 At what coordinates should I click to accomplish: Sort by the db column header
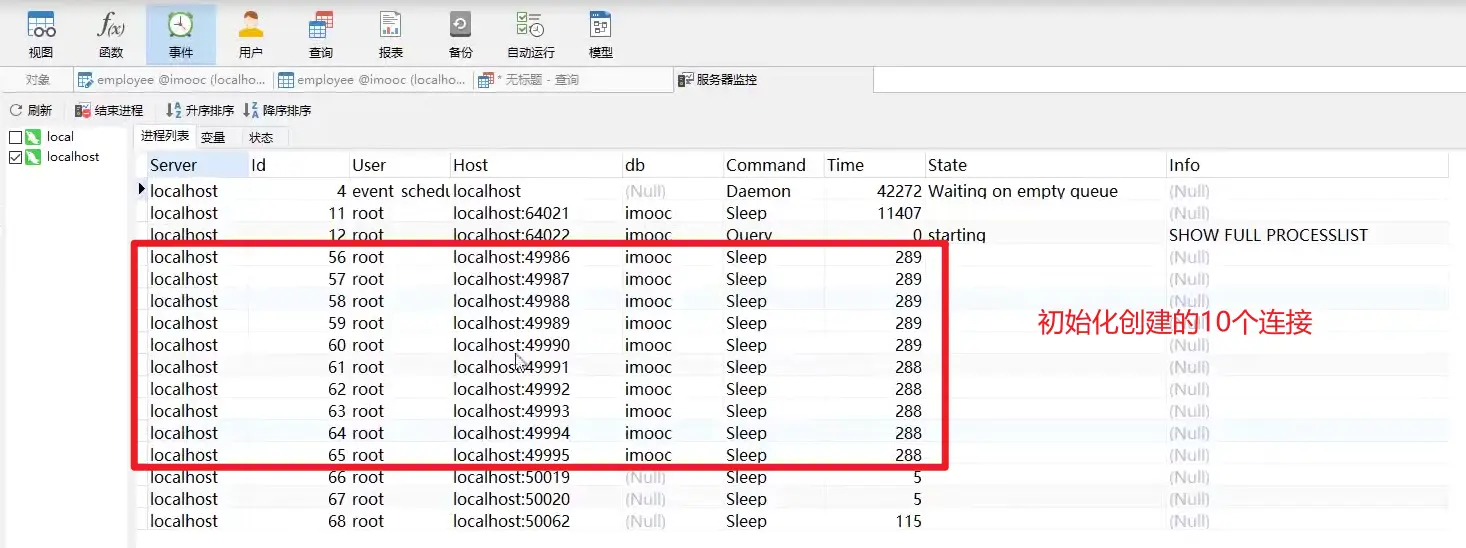673,165
